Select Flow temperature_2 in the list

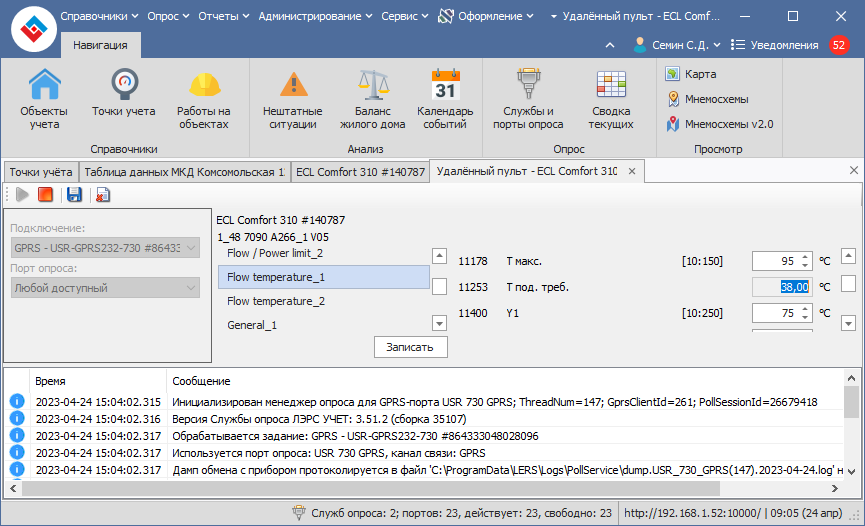coord(323,301)
